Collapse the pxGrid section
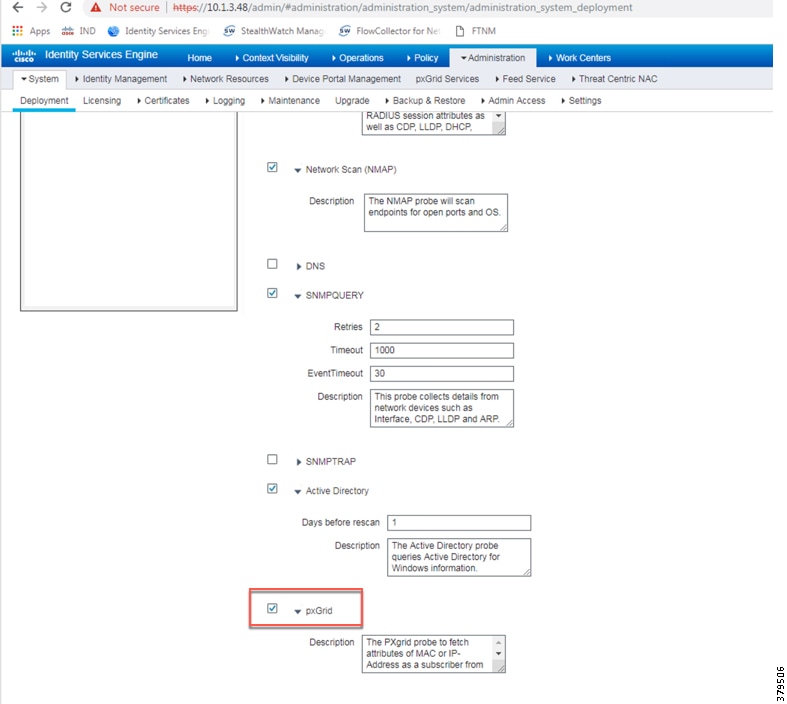The height and width of the screenshot is (704, 787). click(298, 612)
